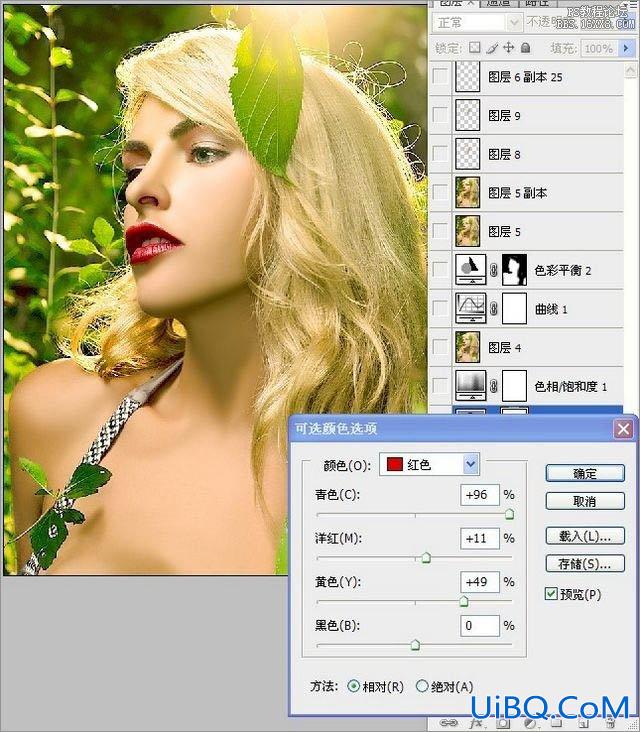Toggle visibility of 图层 6 副本 25
This screenshot has height=732, width=640.
(x=440, y=77)
